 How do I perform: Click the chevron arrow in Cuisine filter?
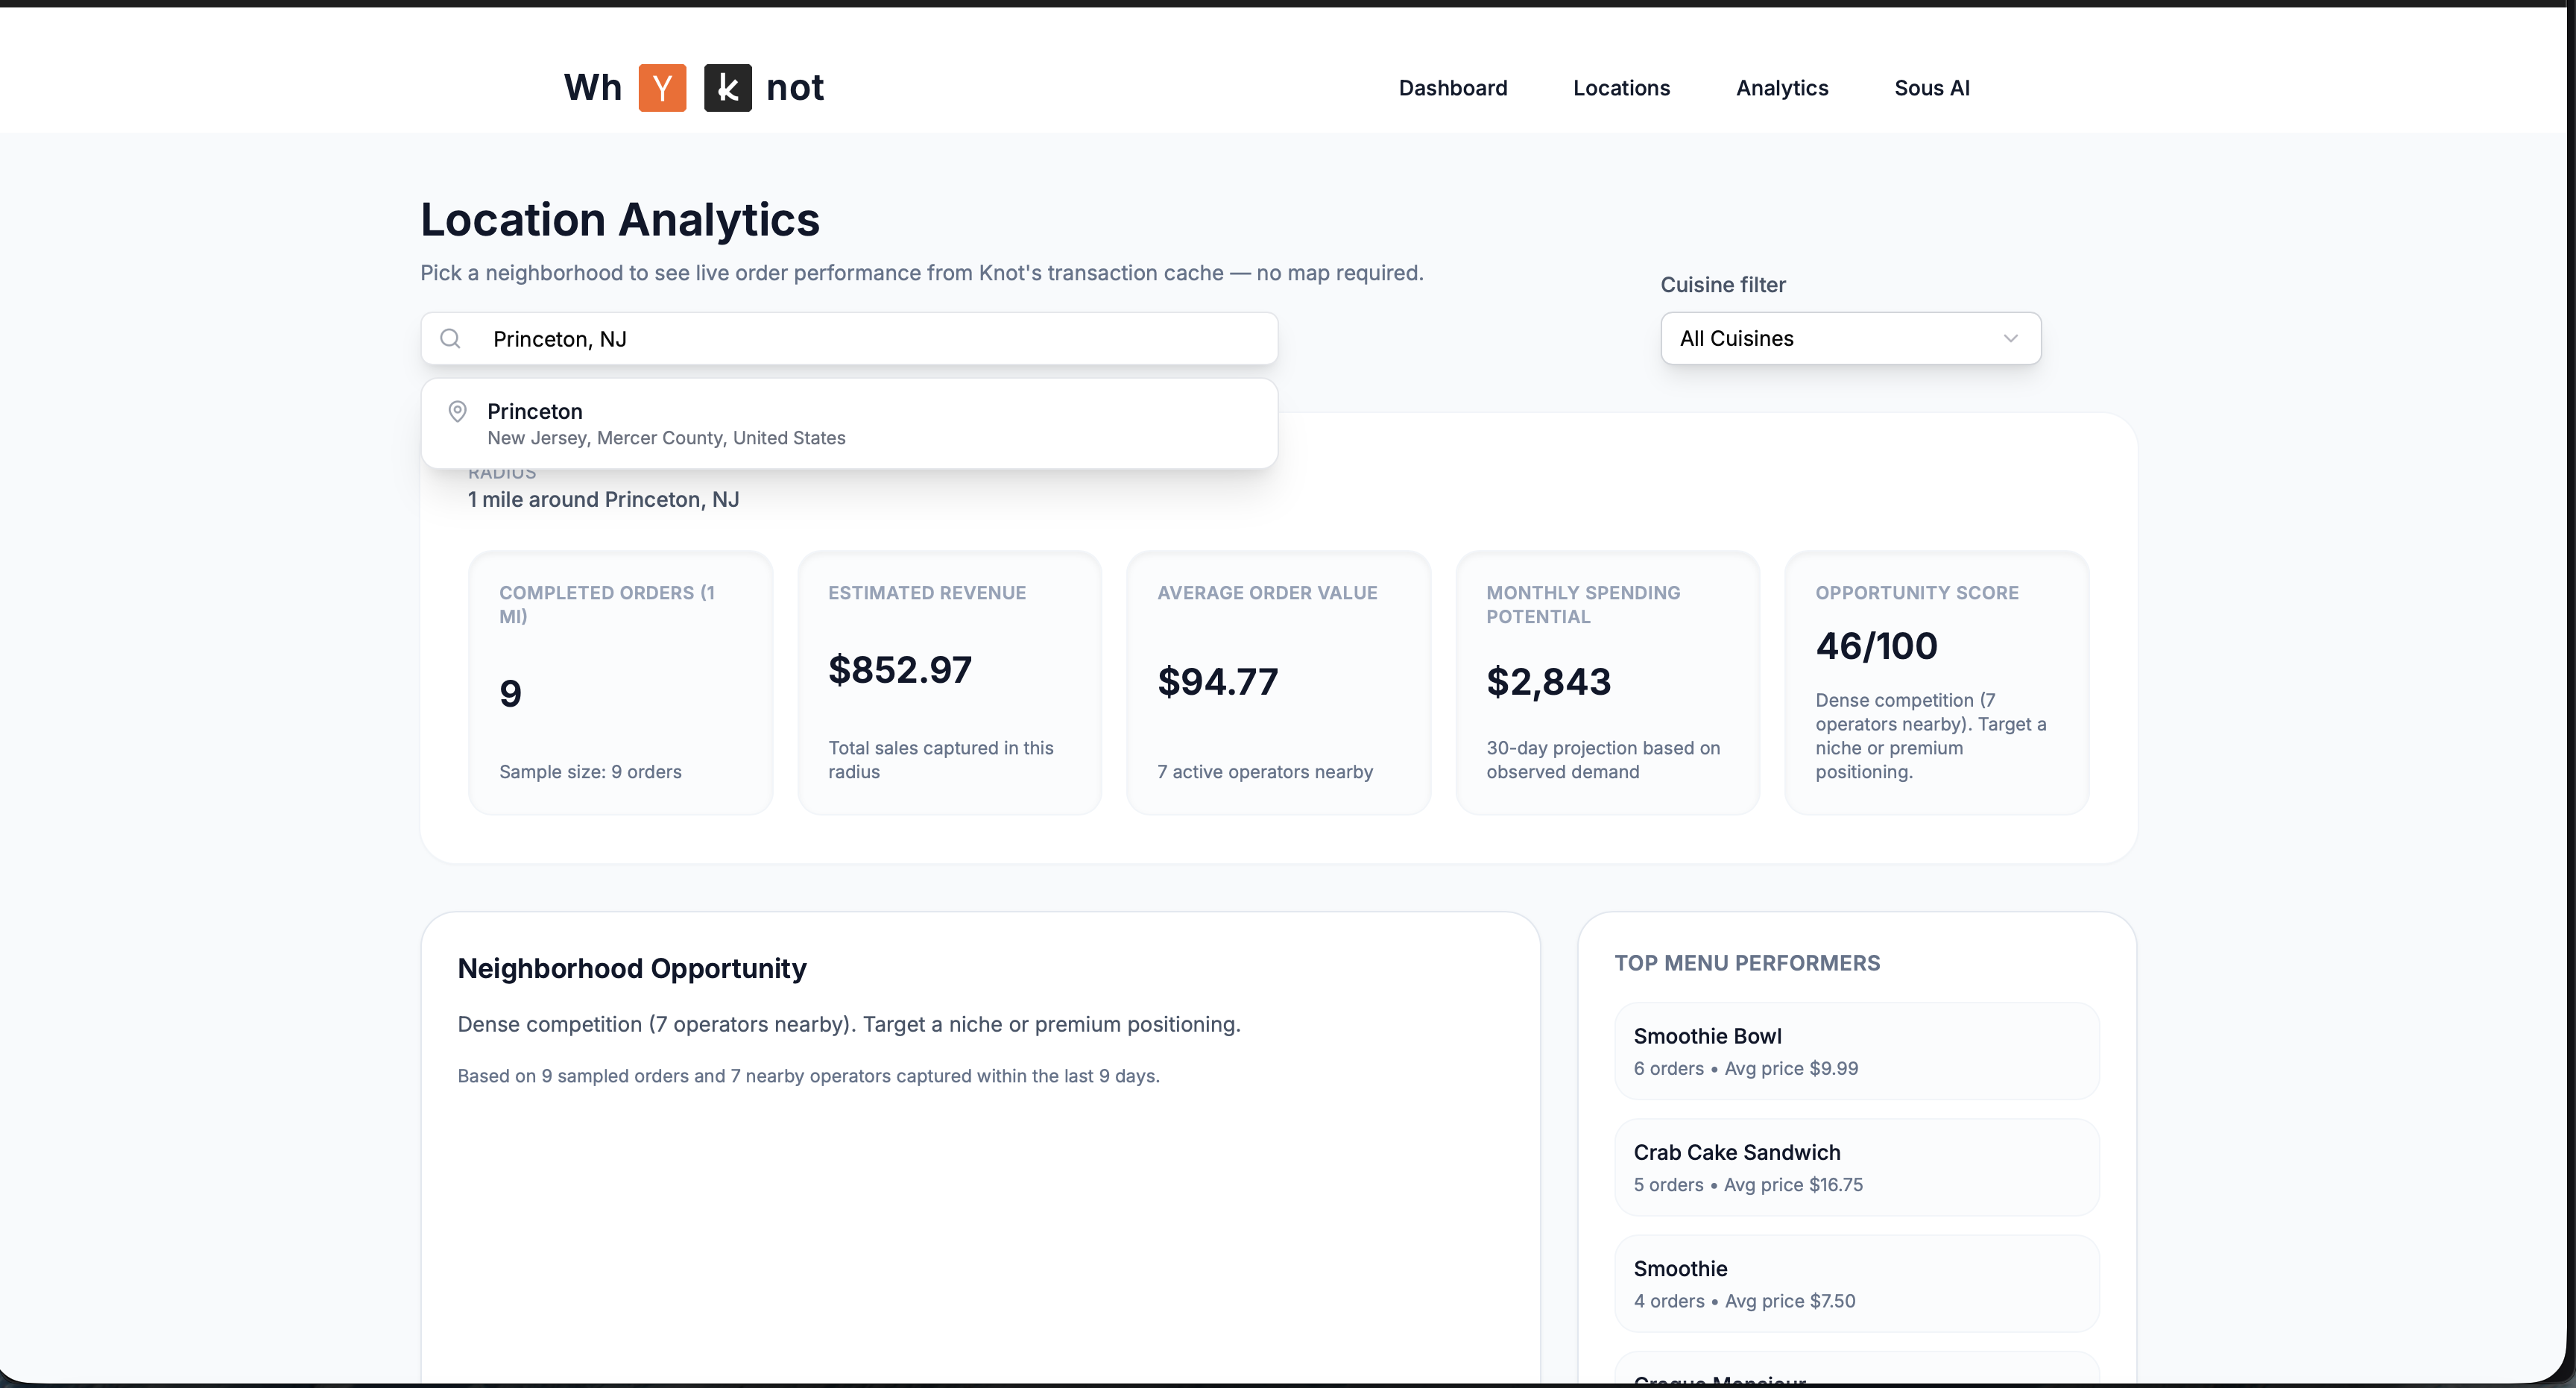tap(2010, 339)
